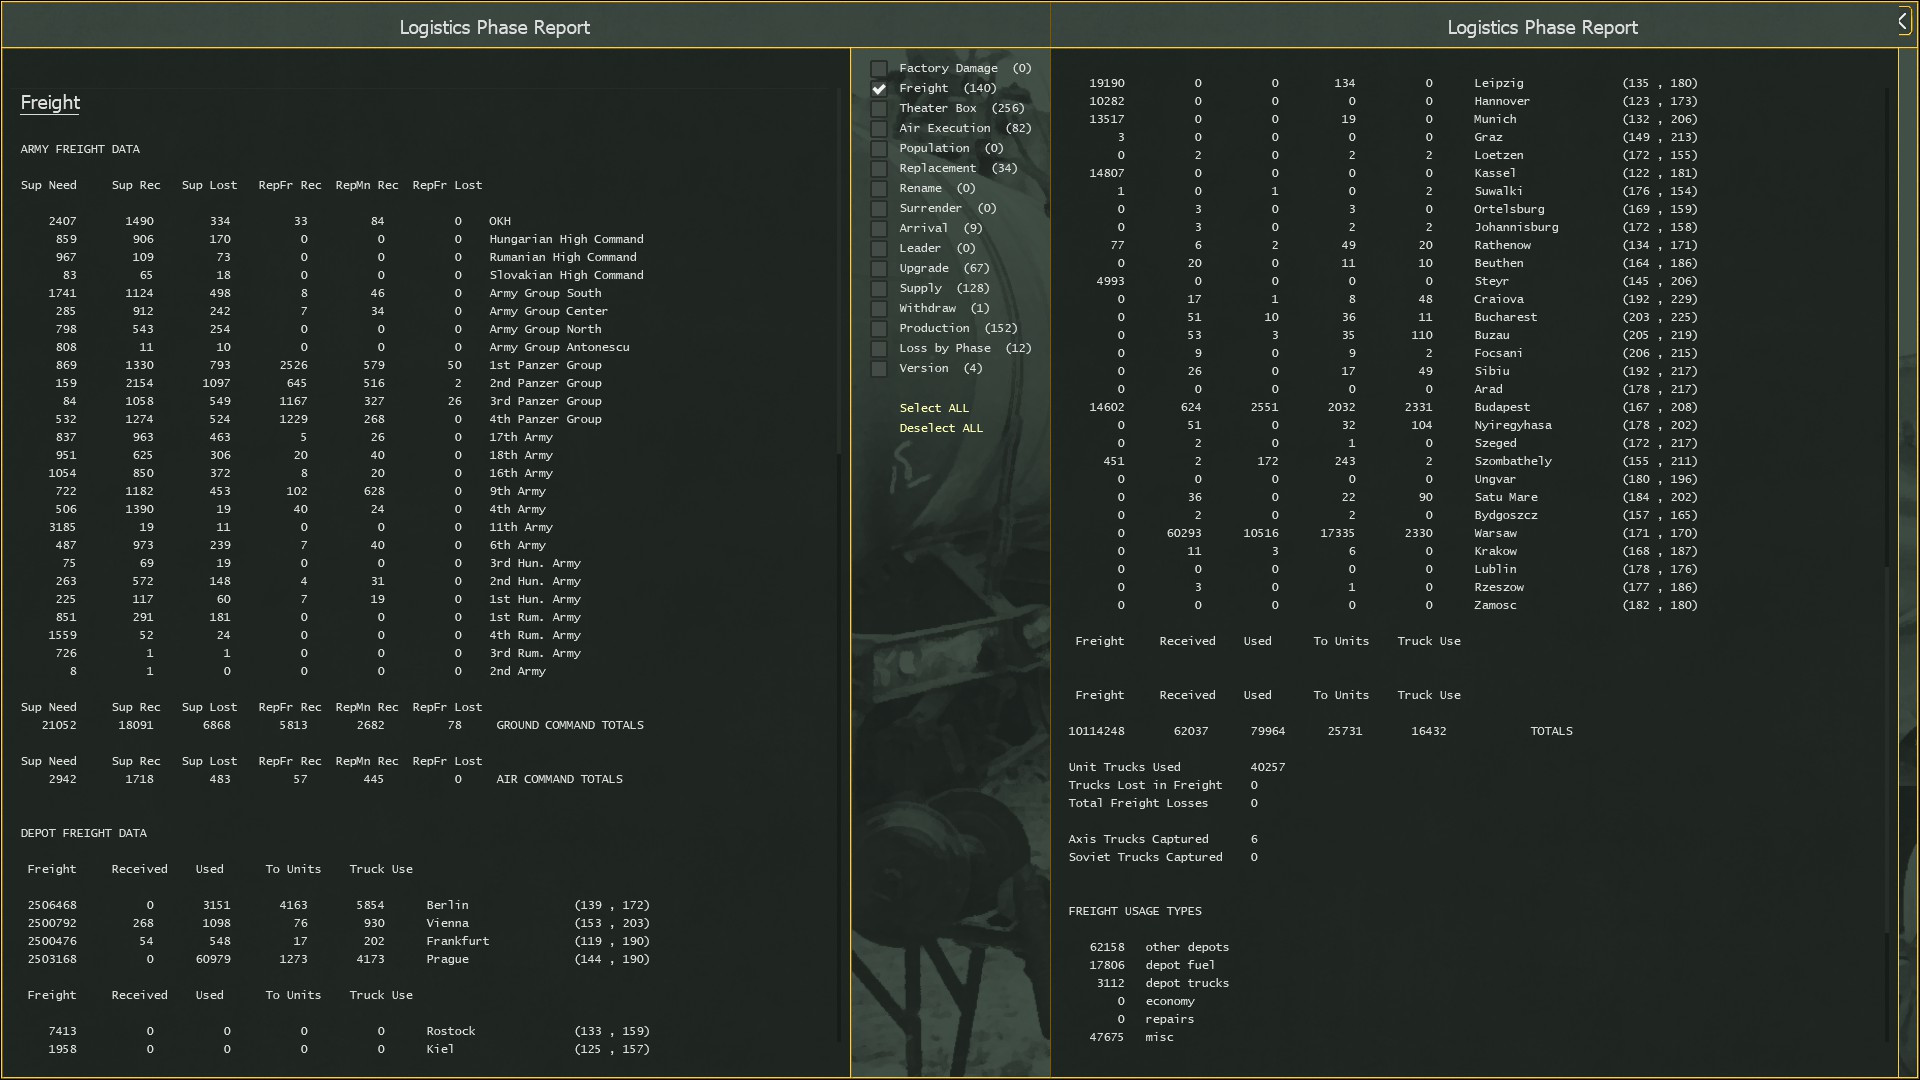Image resolution: width=1920 pixels, height=1080 pixels.
Task: Select the Frankfurt depot row
Action: coord(338,941)
